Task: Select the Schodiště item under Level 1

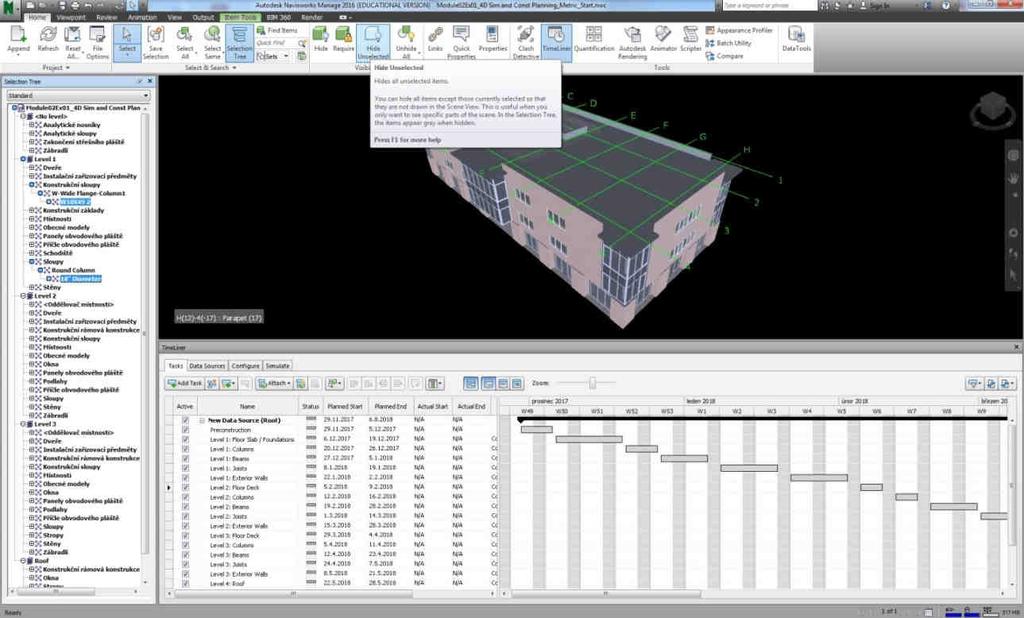Action: pos(57,253)
